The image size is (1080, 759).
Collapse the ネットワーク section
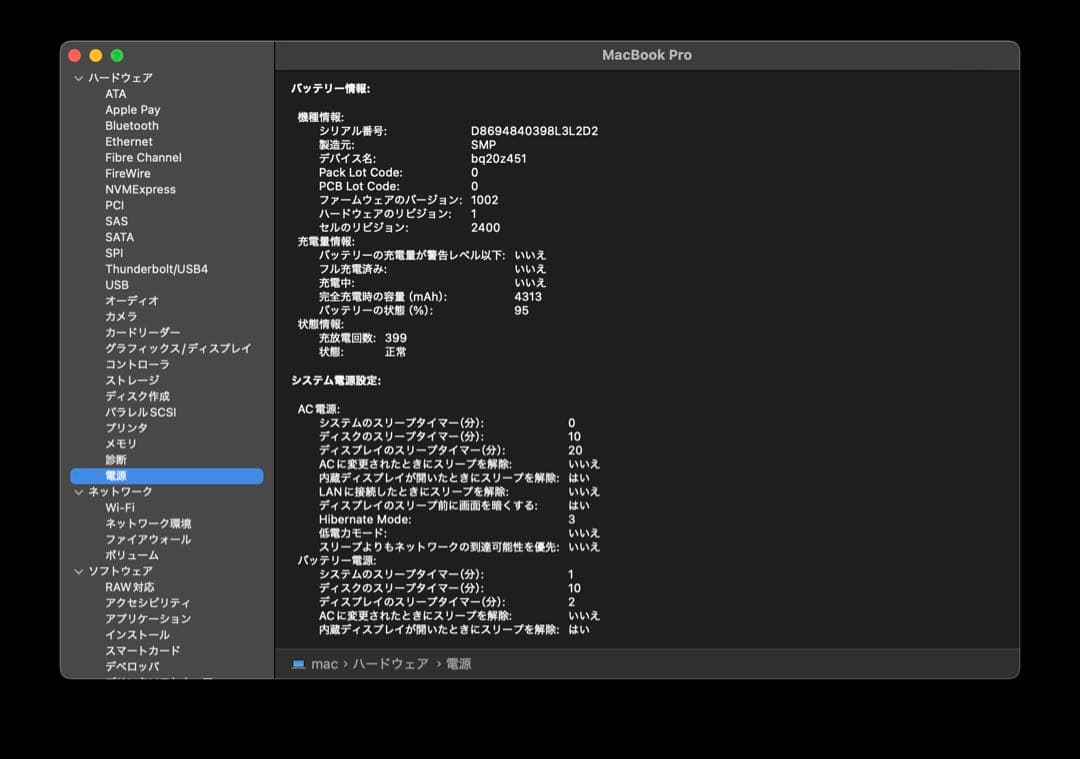pos(78,491)
